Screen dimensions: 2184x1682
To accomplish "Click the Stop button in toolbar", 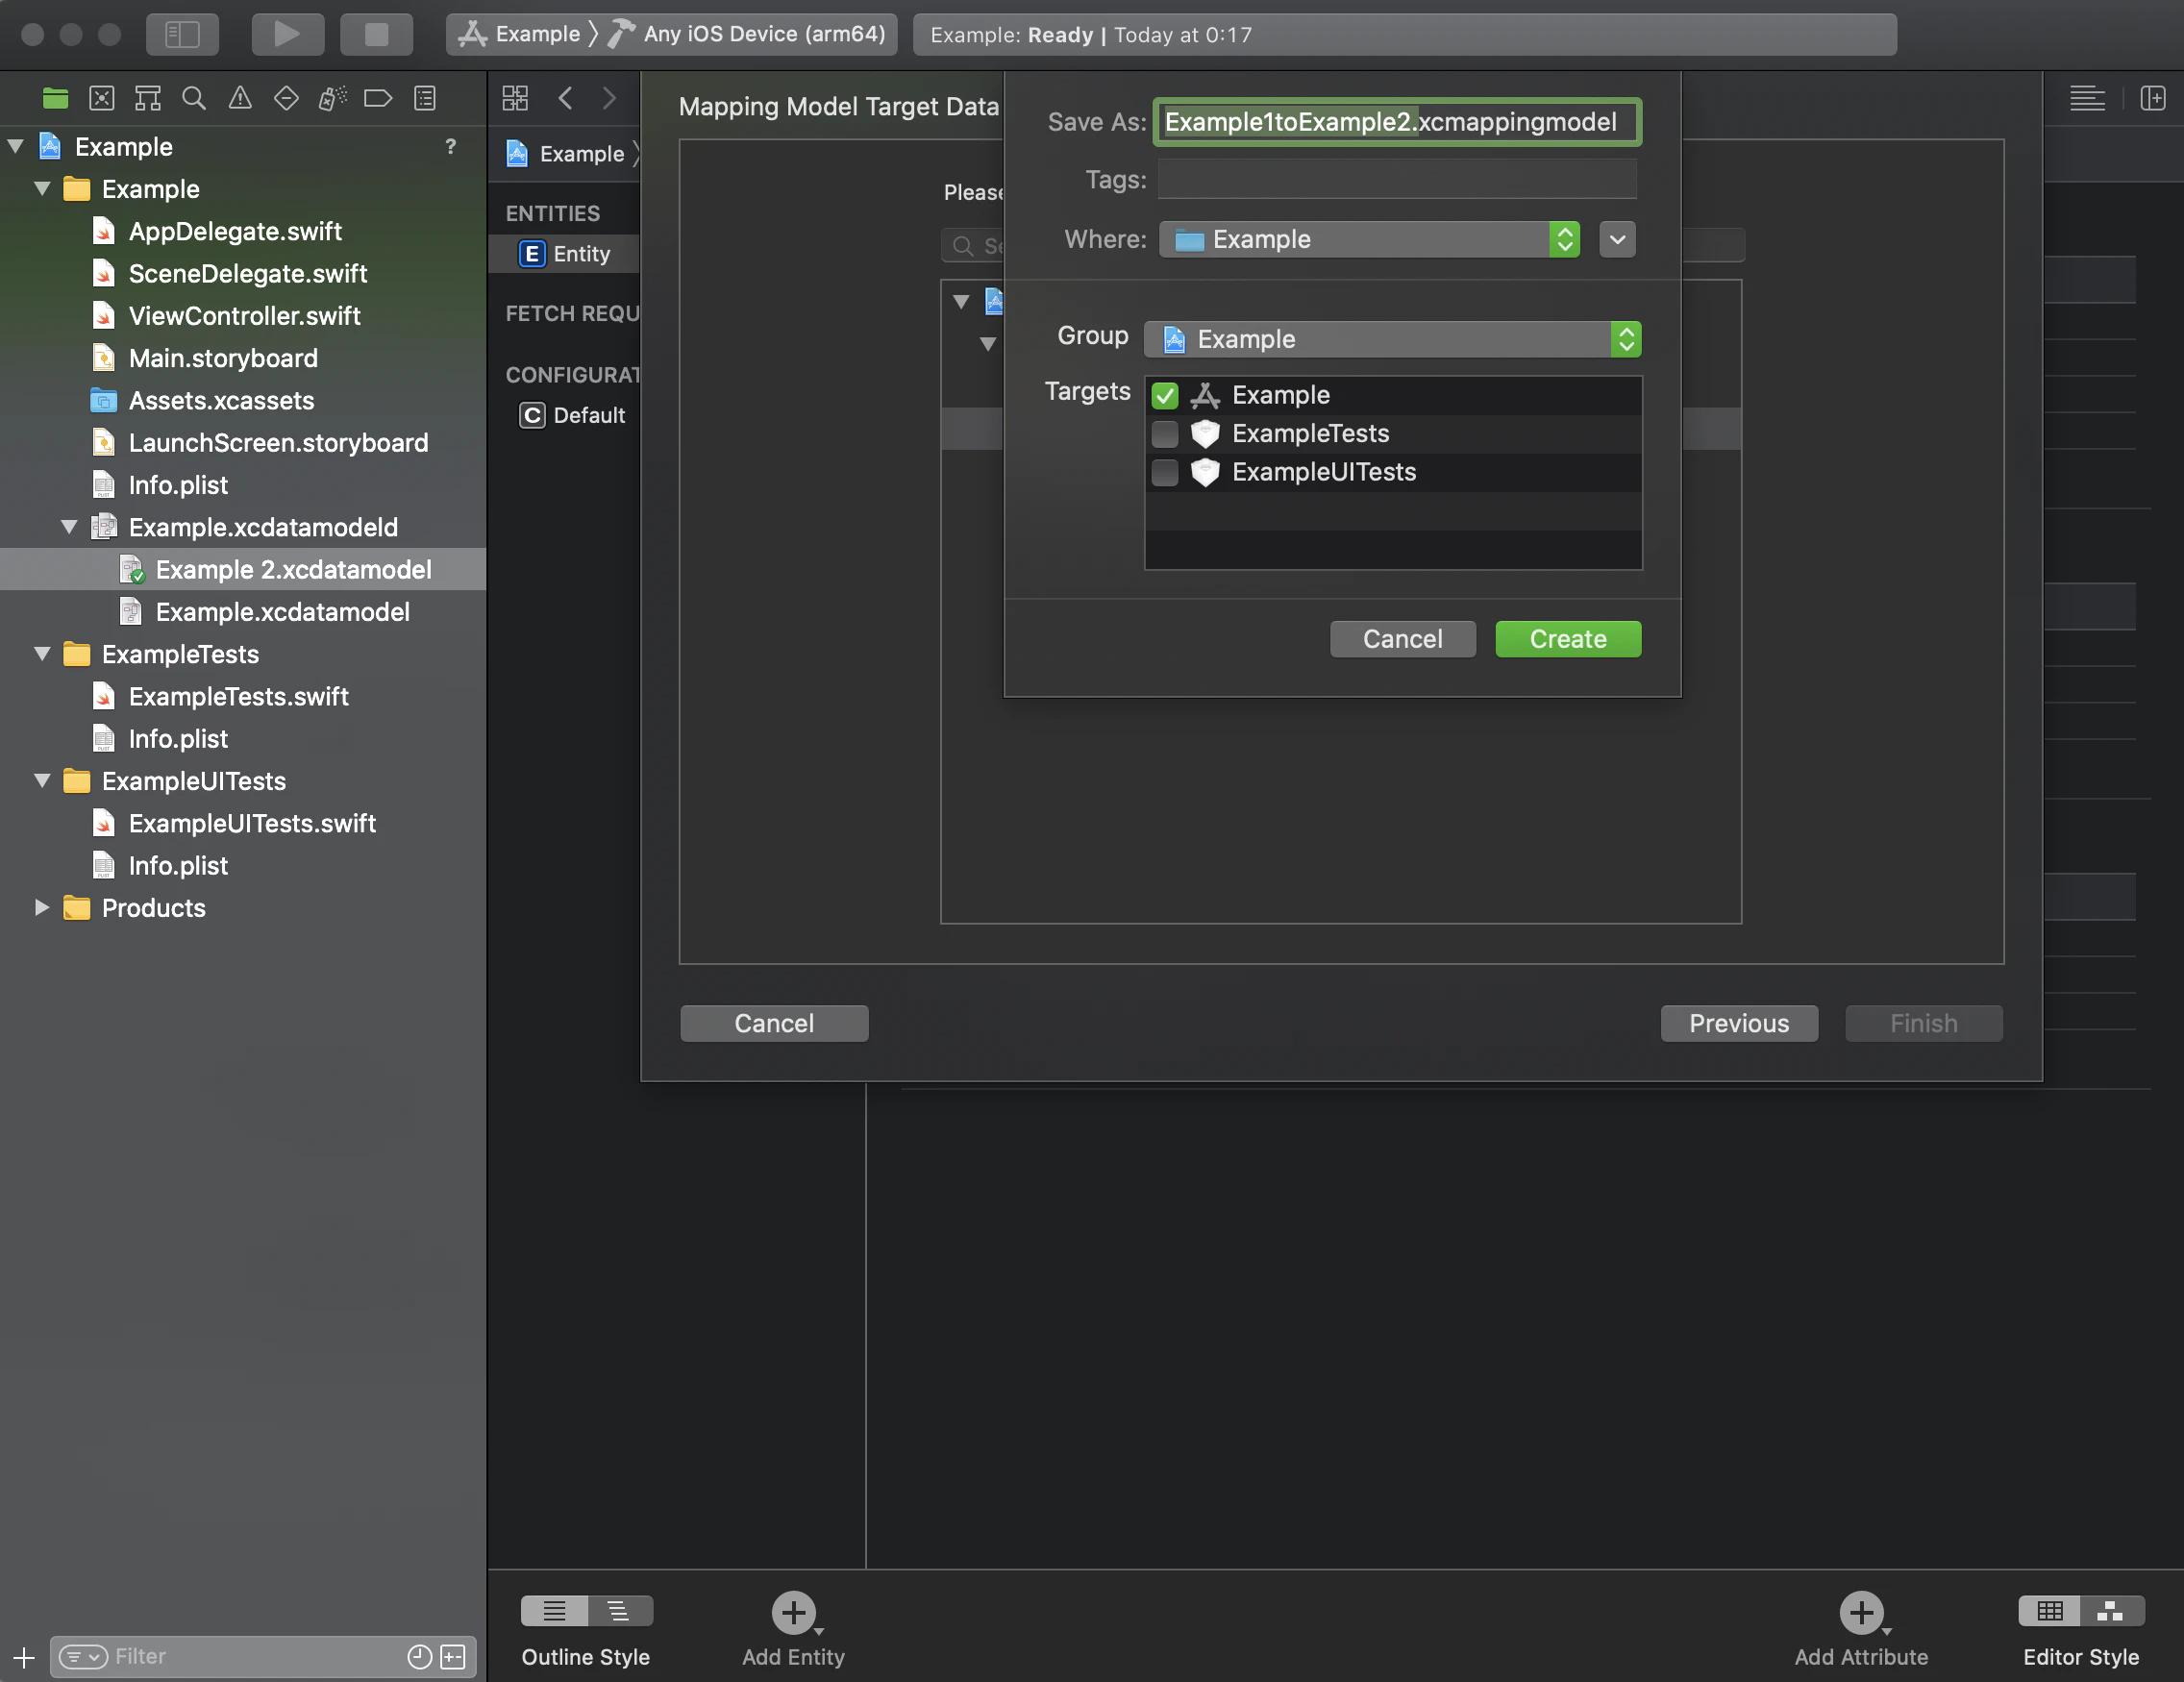I will [376, 34].
